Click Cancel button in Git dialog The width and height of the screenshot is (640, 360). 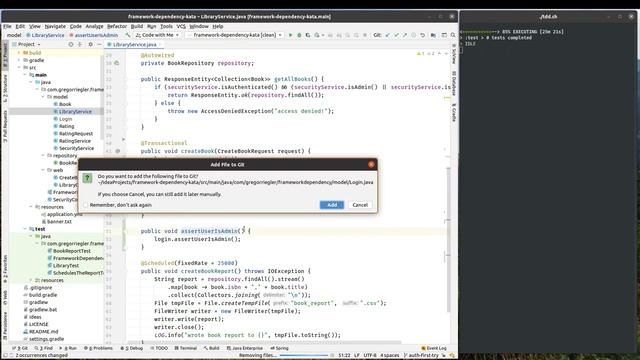tap(360, 205)
